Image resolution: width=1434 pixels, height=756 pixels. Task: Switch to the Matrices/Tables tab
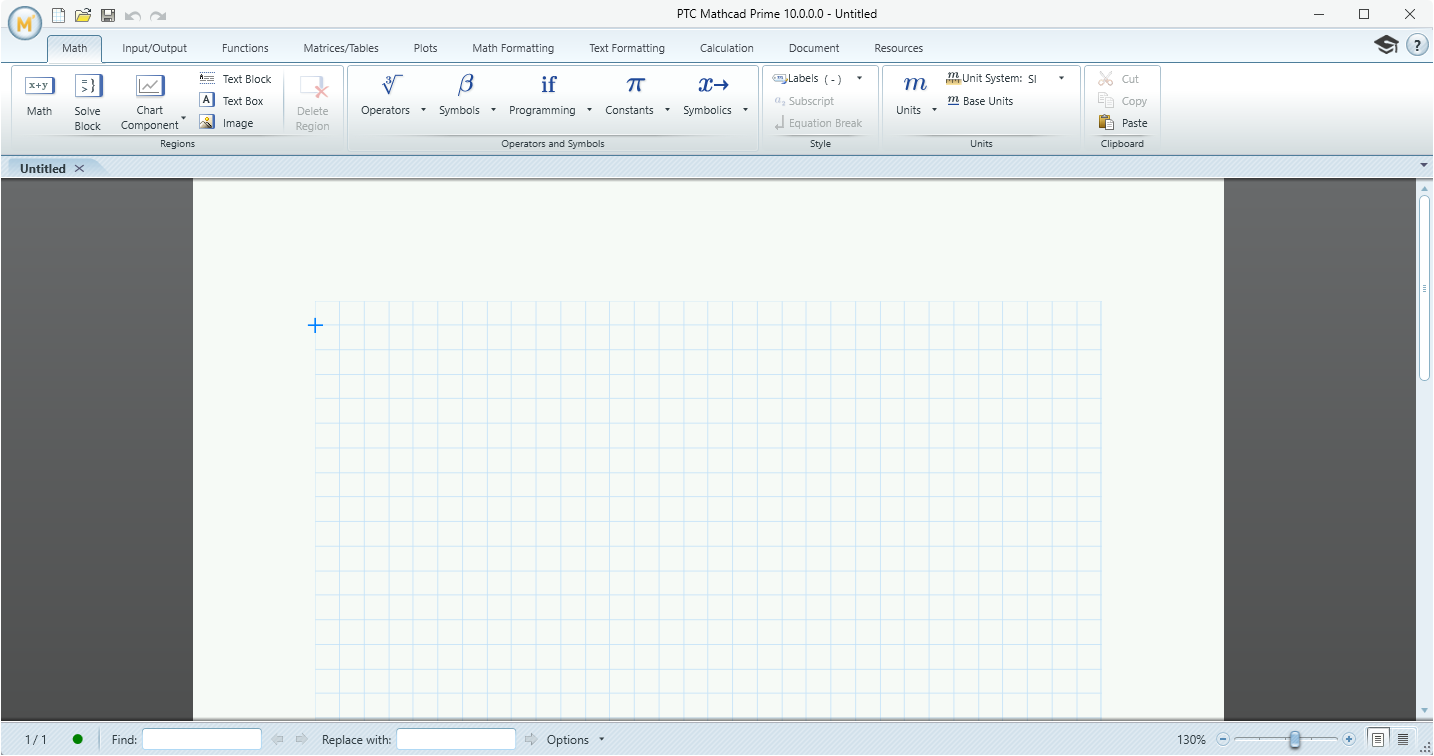(340, 47)
